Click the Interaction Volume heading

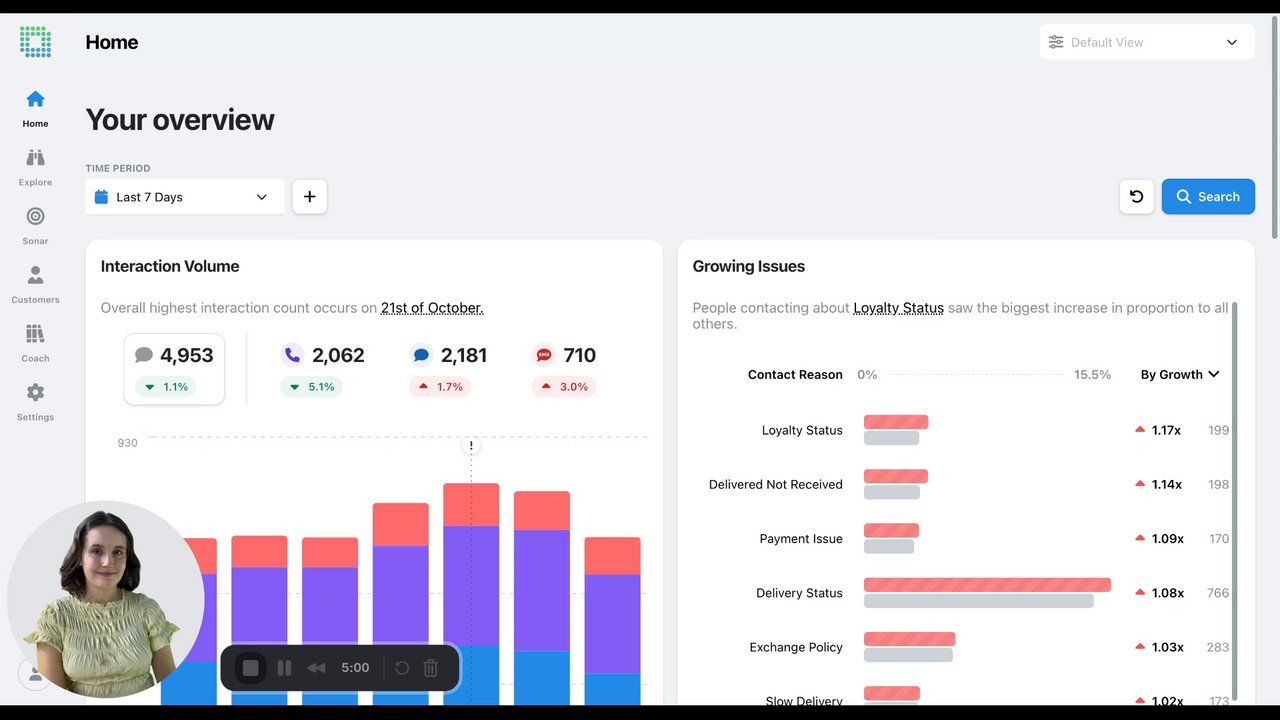(x=170, y=266)
